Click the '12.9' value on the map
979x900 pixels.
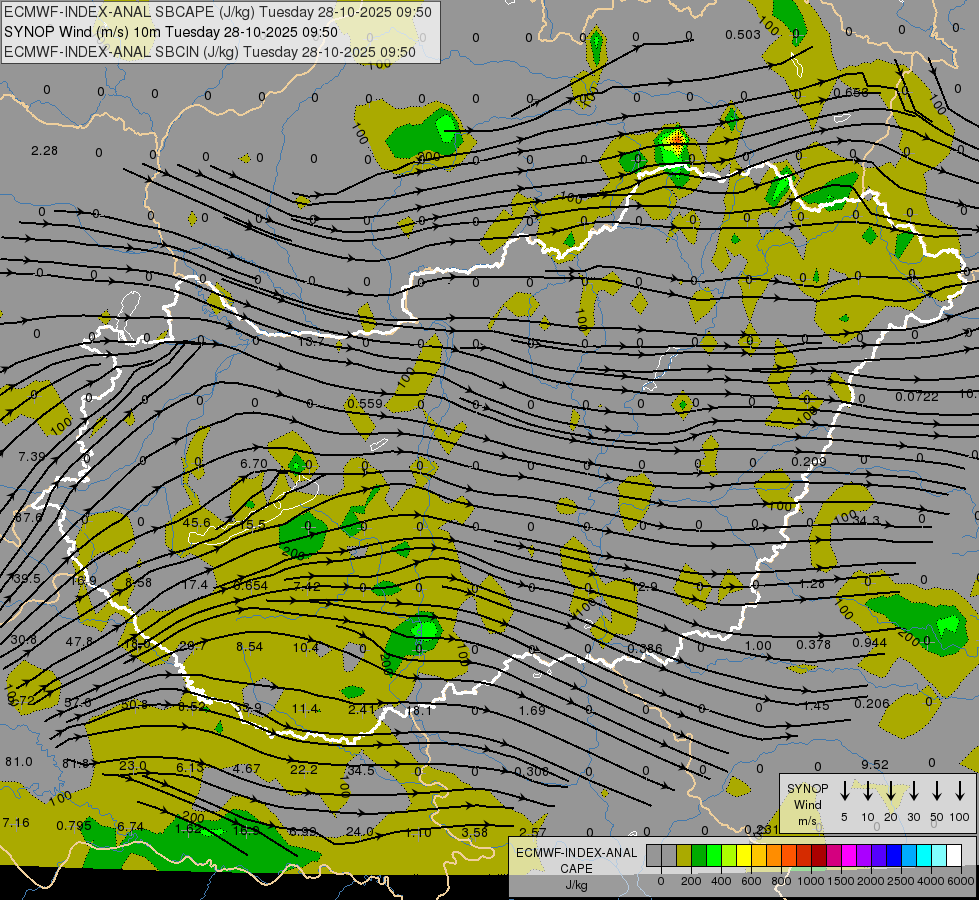tap(644, 586)
